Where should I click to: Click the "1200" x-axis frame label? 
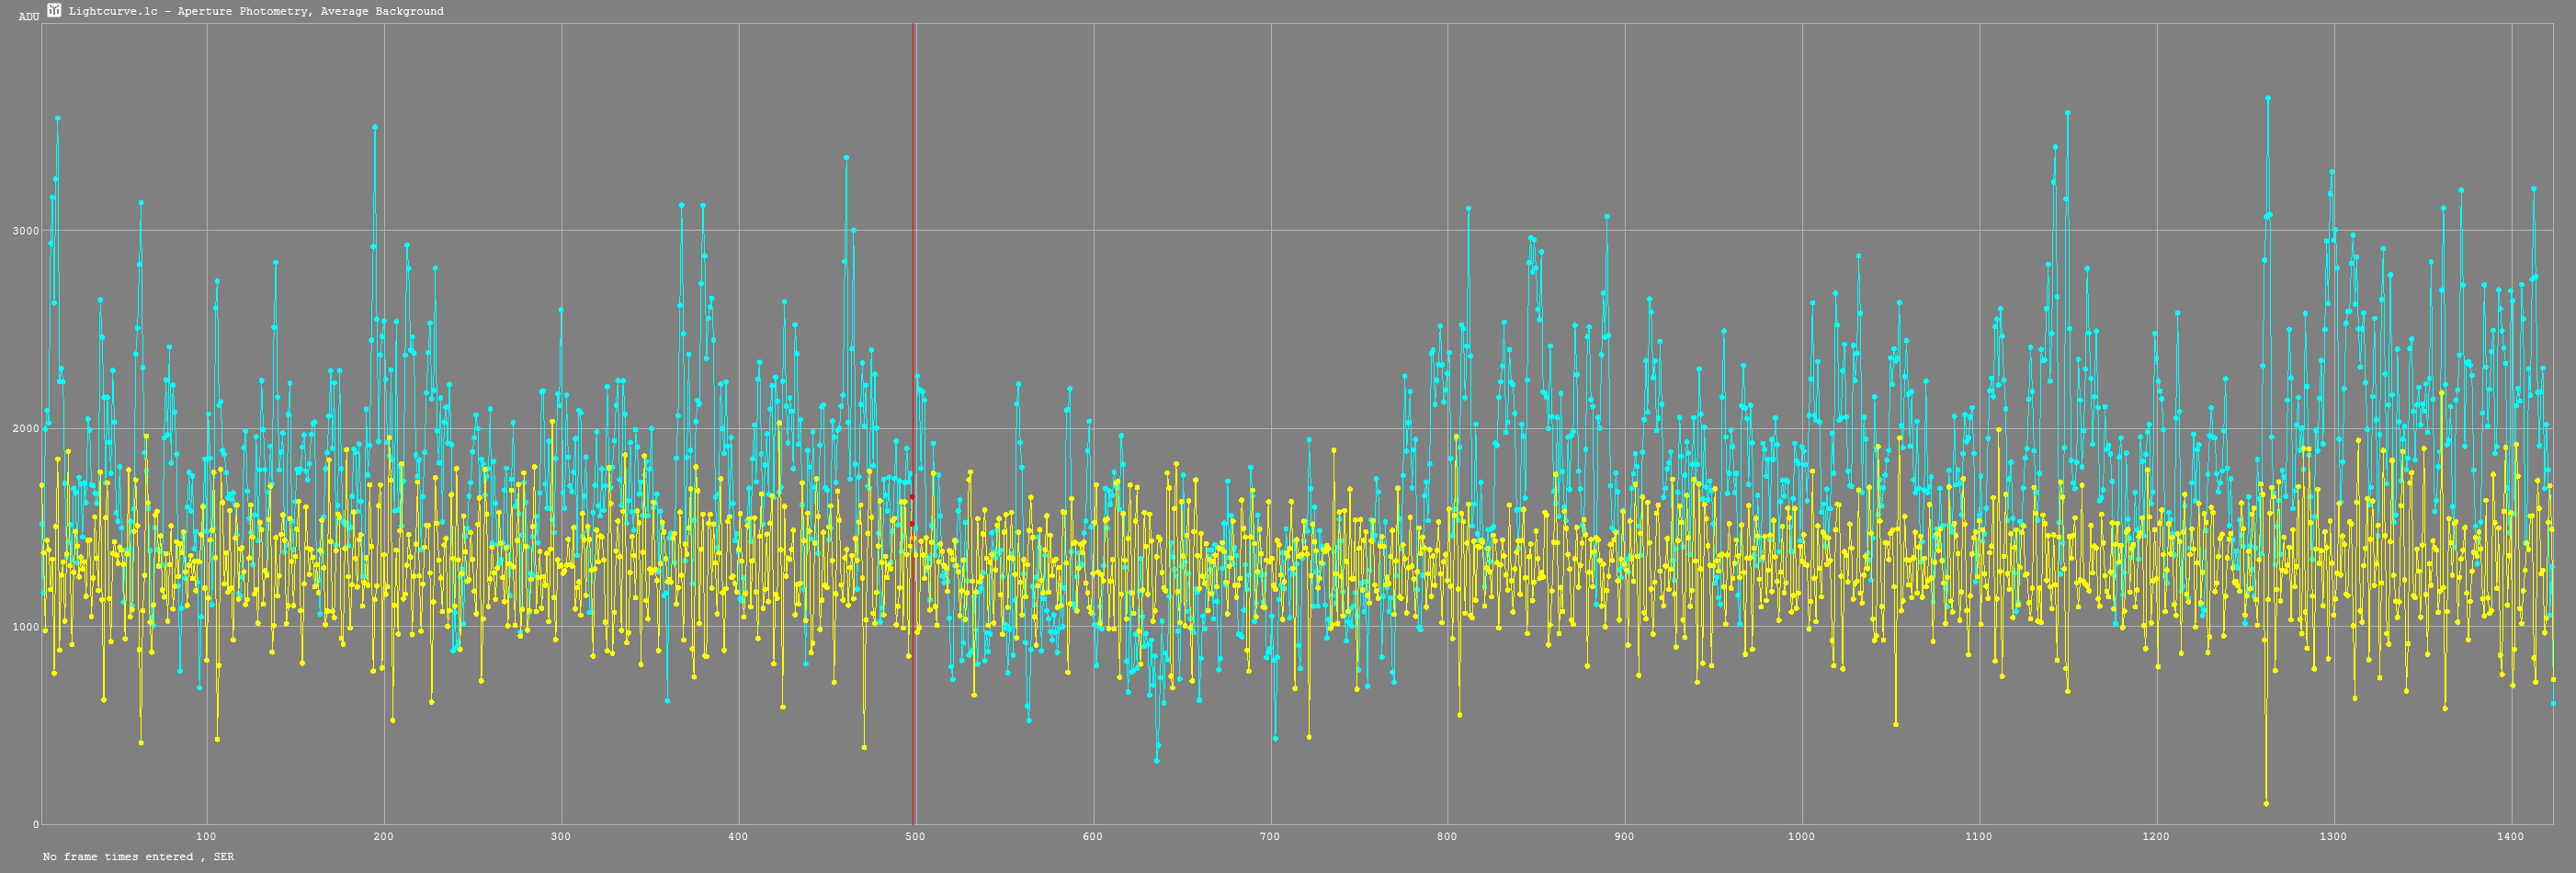pos(2156,836)
